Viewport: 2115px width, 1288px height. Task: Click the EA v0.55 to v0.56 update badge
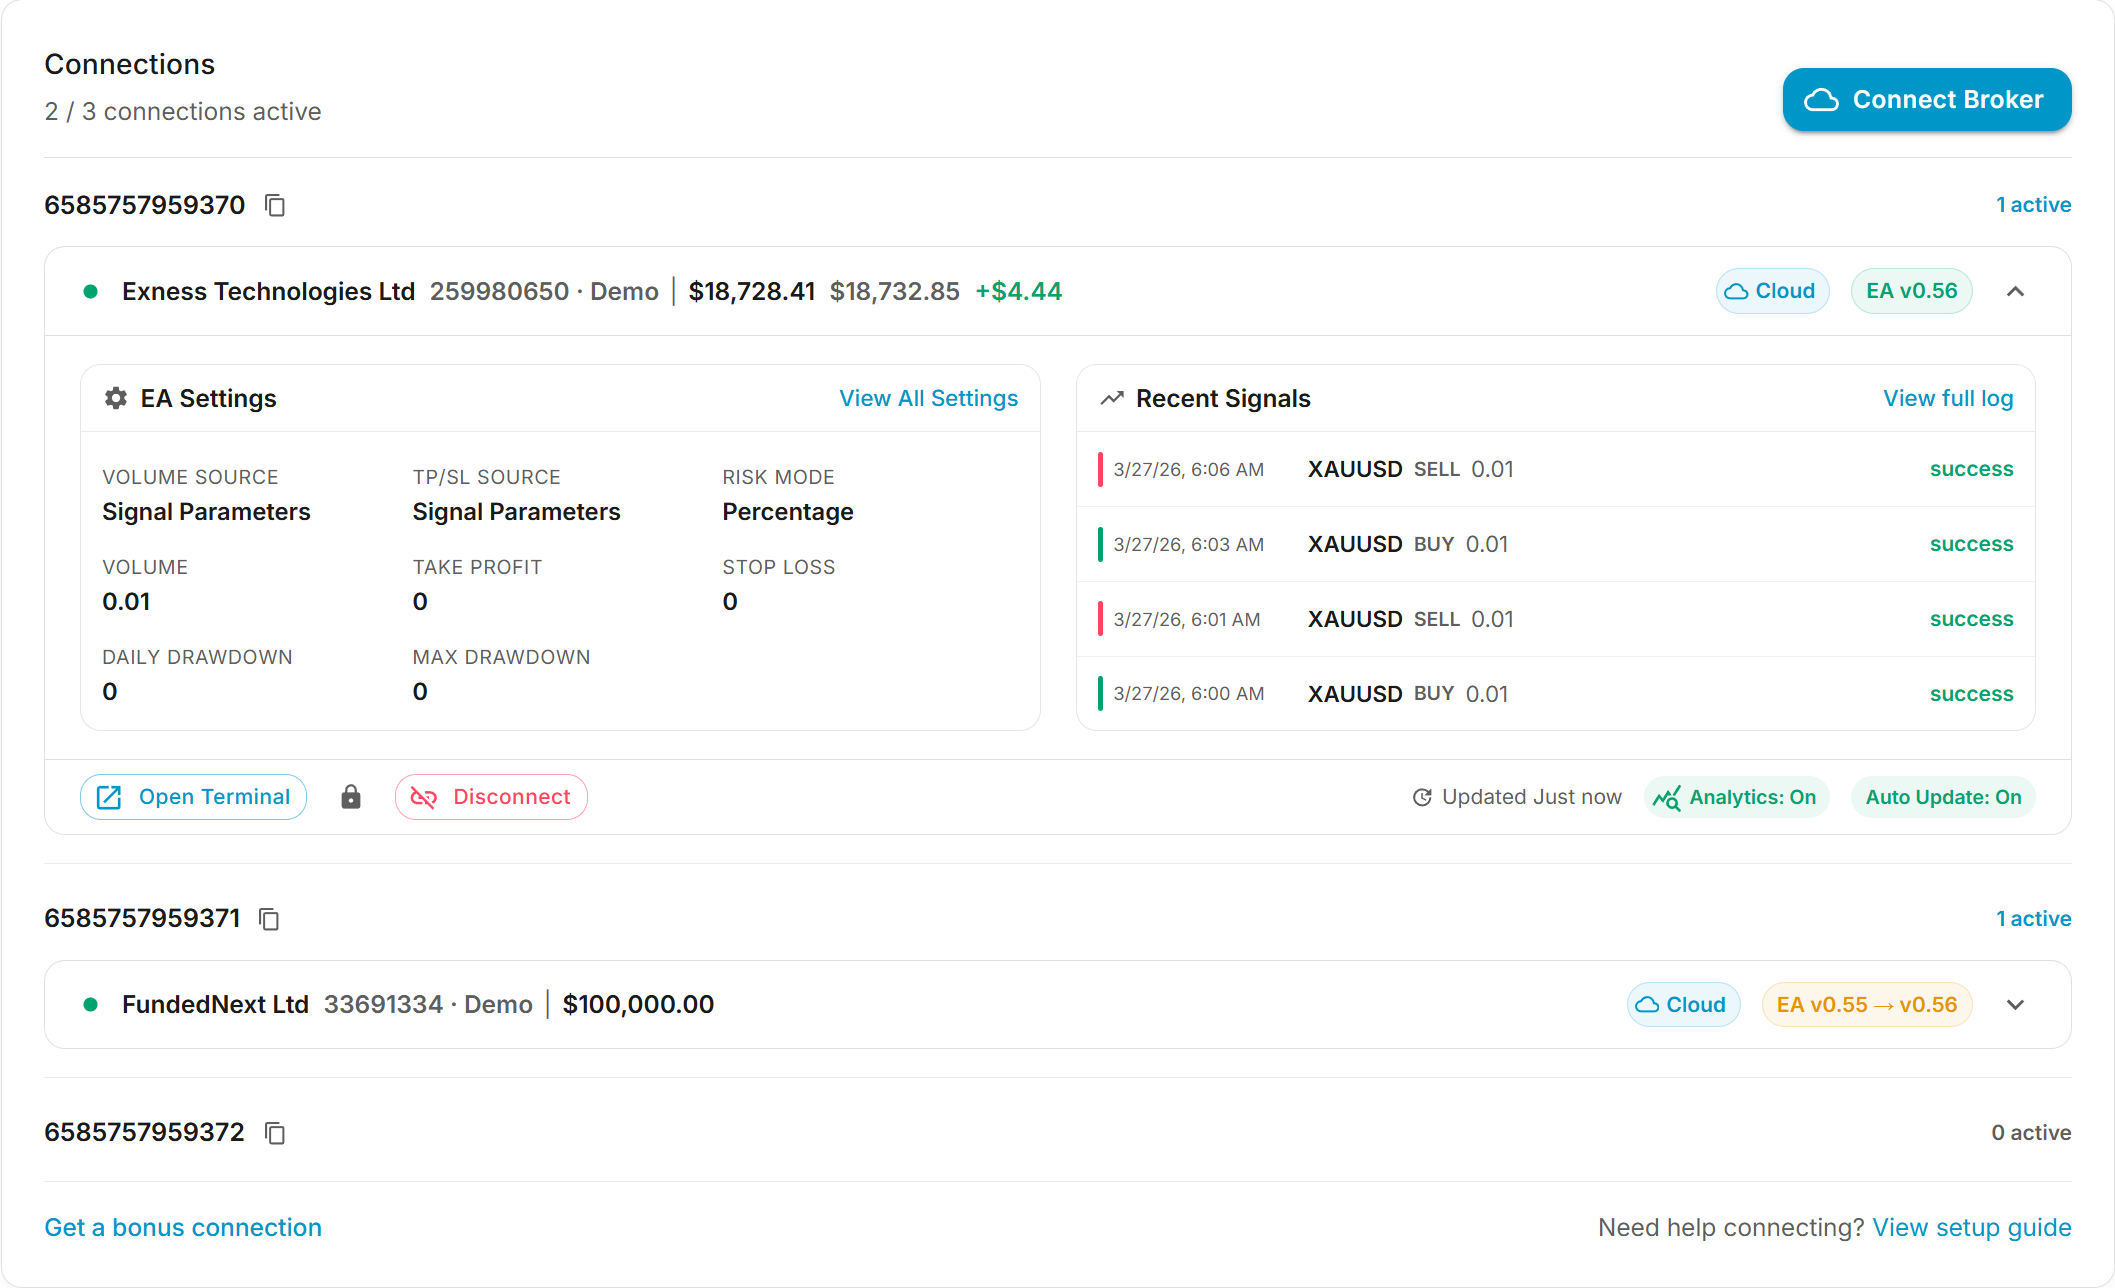[1867, 1004]
